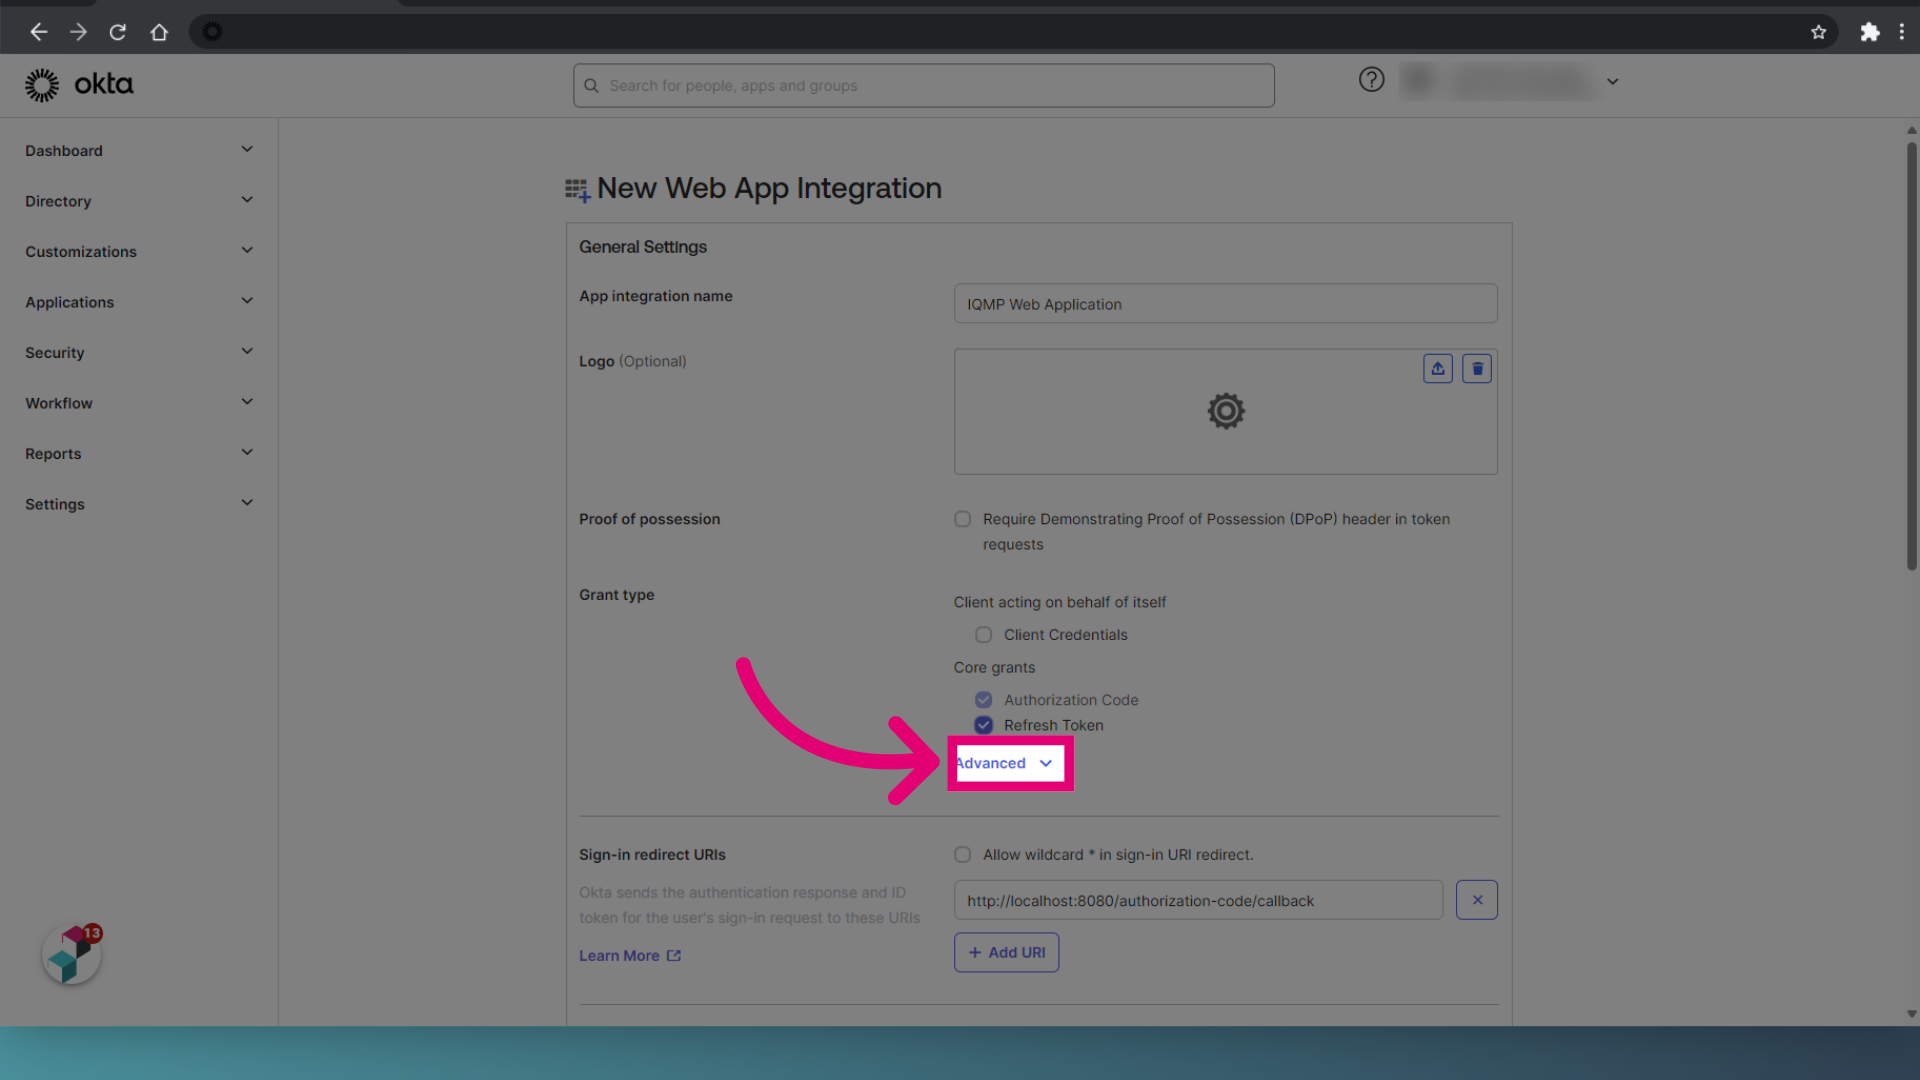This screenshot has width=1920, height=1080.
Task: Click the search magnifier icon
Action: click(x=591, y=86)
